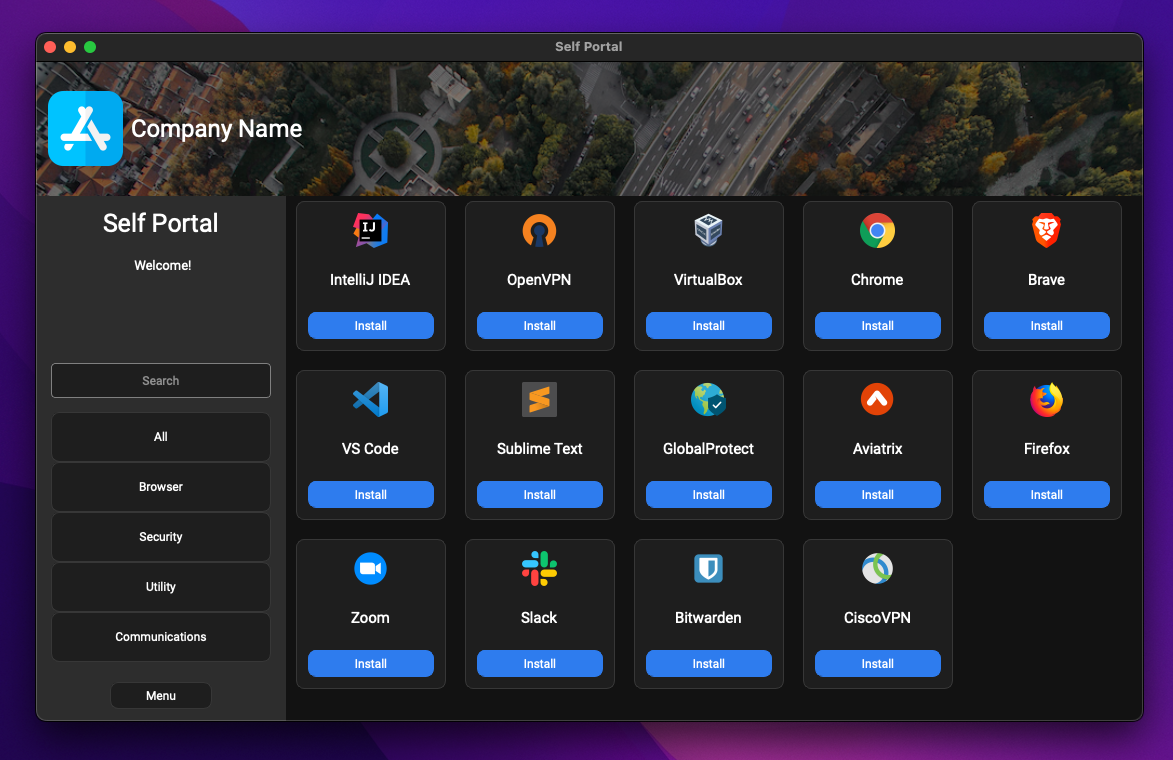Click the Slack icon
1173x760 pixels.
(539, 569)
